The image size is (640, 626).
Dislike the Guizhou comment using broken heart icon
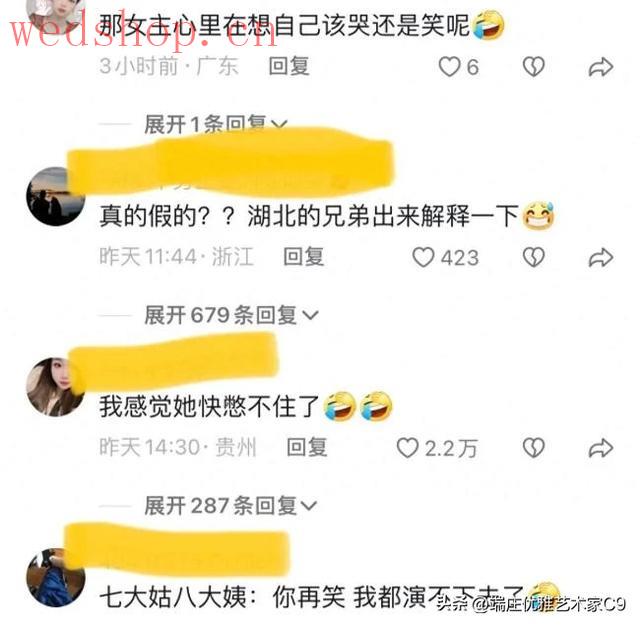534,448
